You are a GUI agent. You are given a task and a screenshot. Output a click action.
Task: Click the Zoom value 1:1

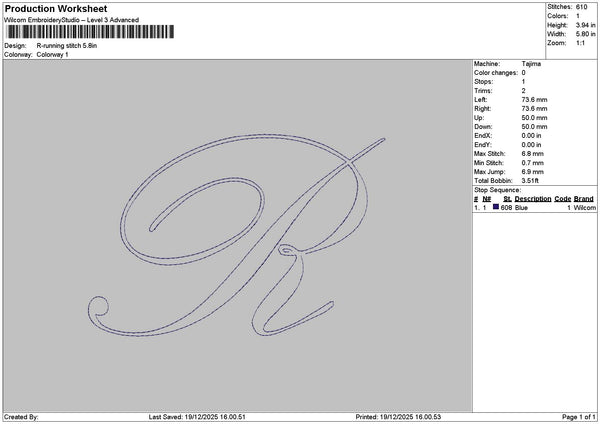580,43
